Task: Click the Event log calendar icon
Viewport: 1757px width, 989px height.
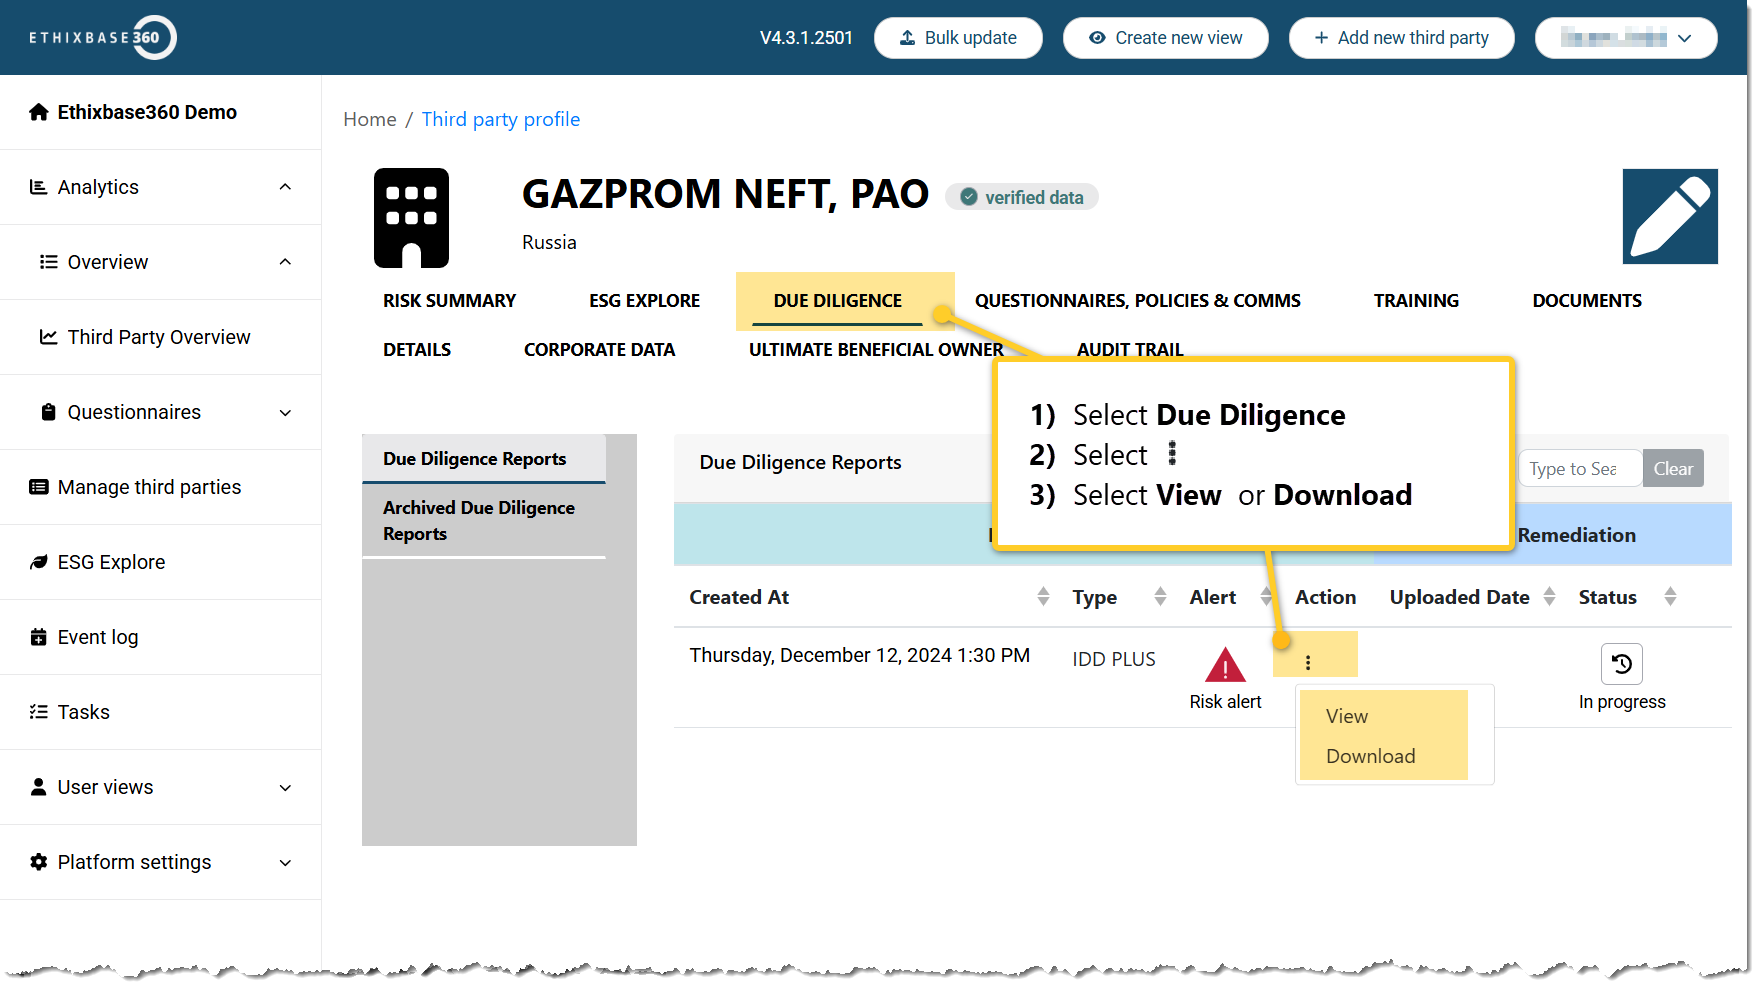Action: click(39, 637)
